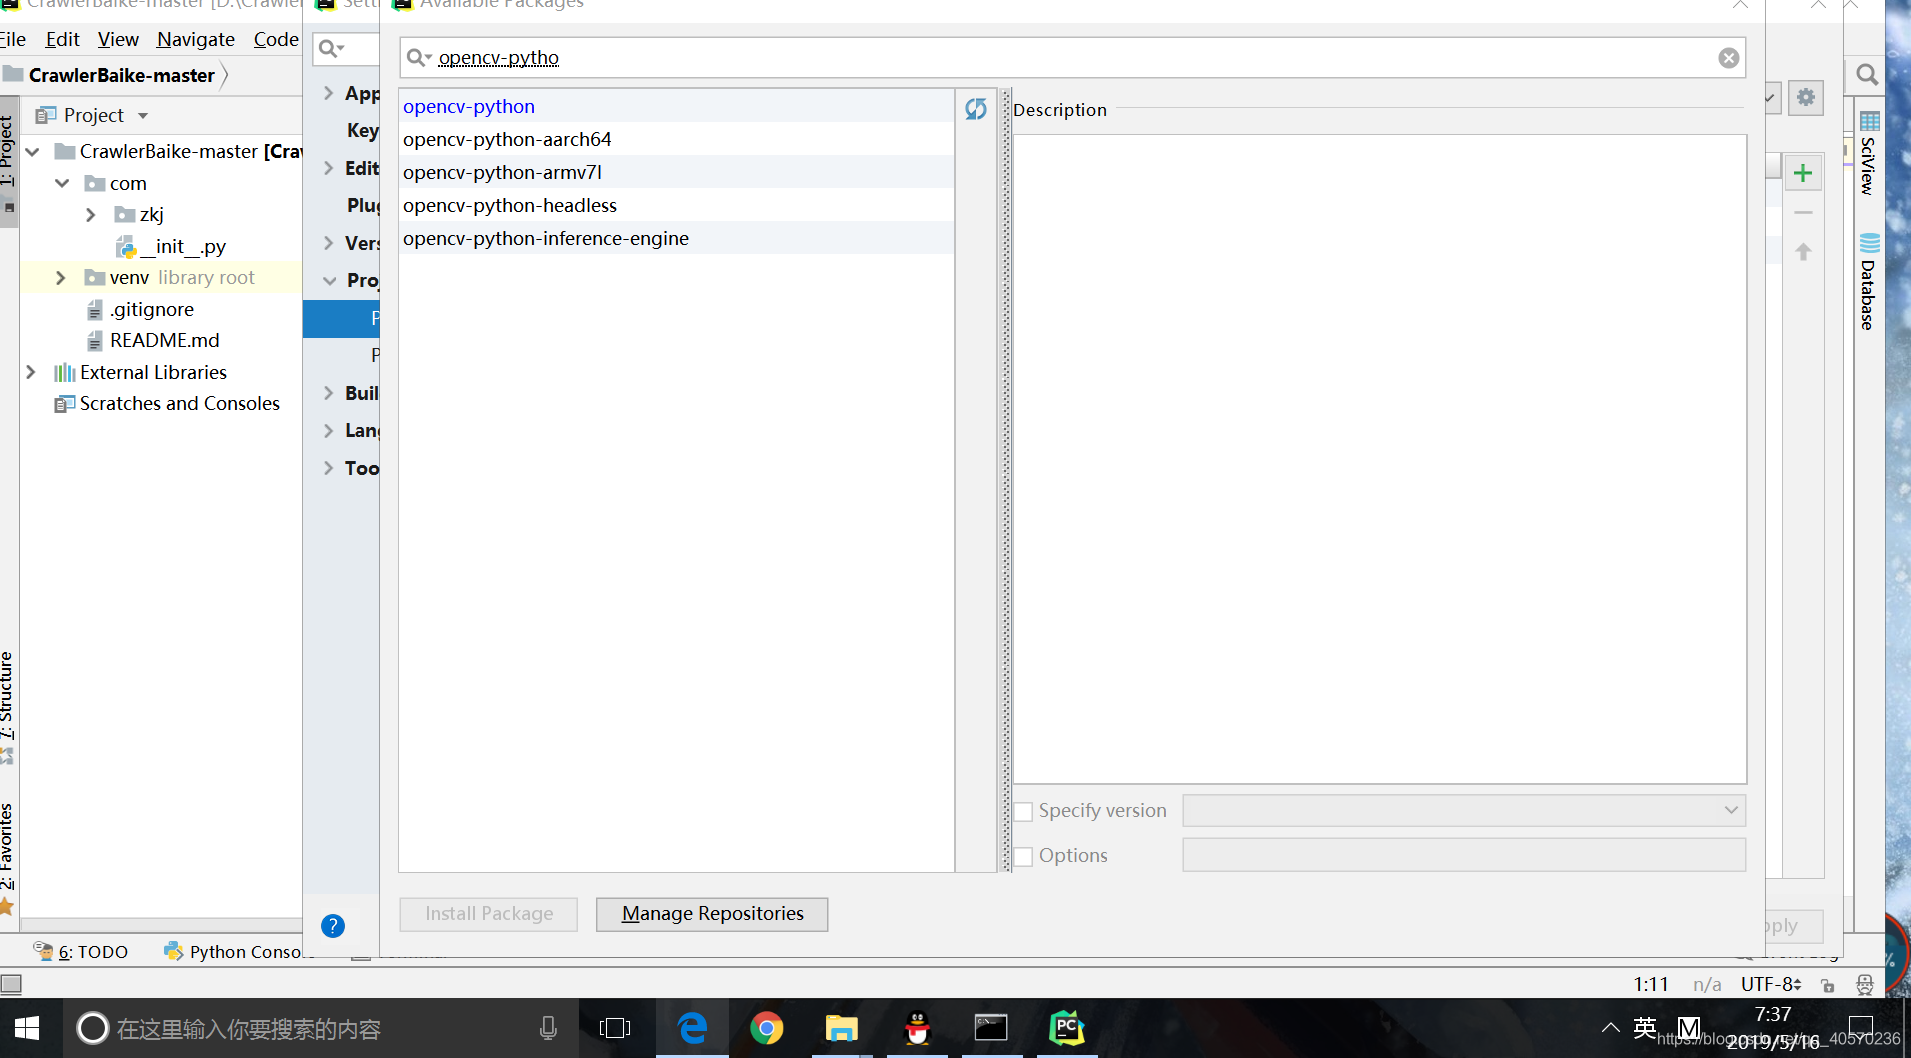
Task: Click the Manage Repositories button
Action: click(711, 913)
